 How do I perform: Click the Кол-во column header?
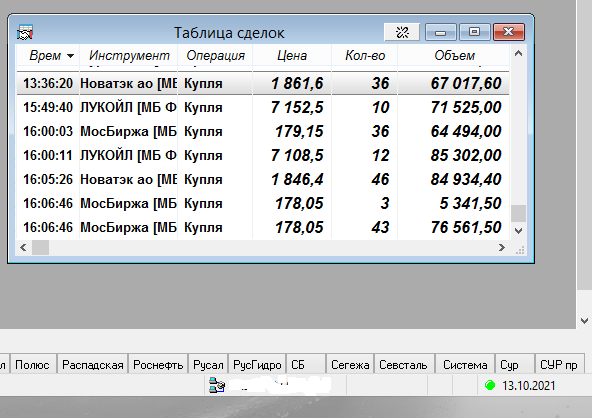(365, 56)
